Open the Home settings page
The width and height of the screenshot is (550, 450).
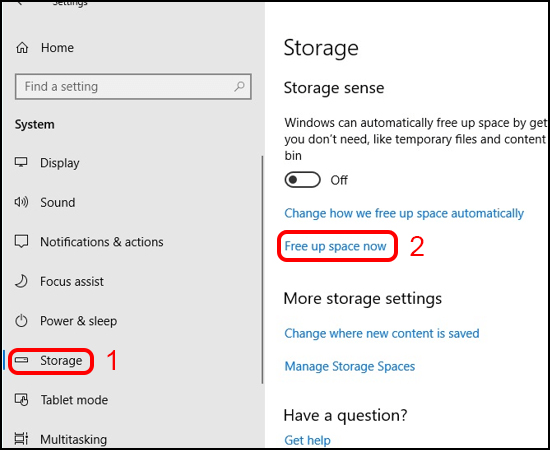click(x=57, y=47)
